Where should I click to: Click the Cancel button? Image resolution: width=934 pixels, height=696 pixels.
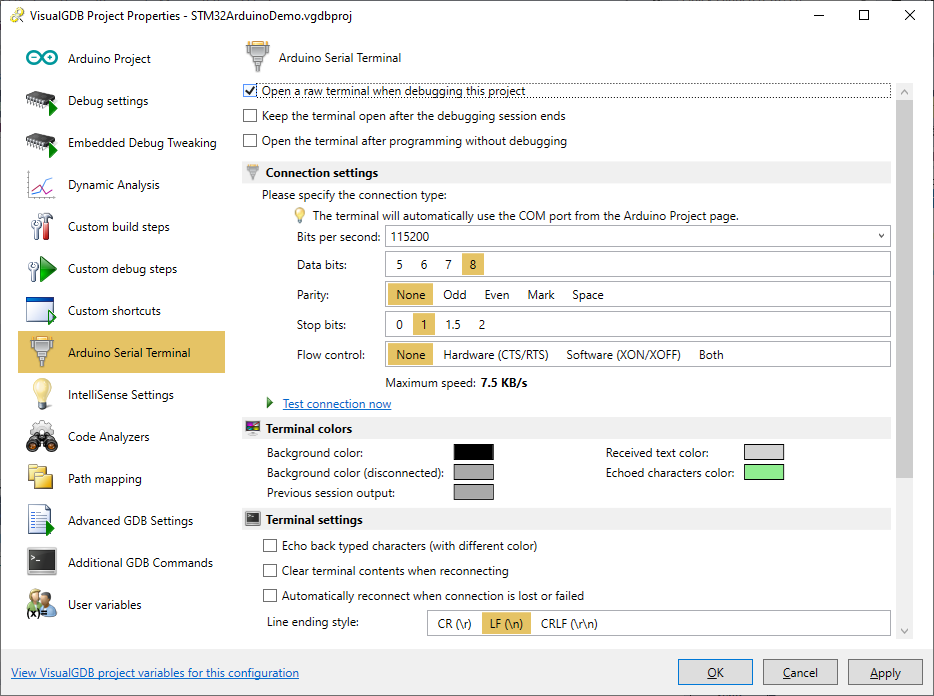pos(800,672)
